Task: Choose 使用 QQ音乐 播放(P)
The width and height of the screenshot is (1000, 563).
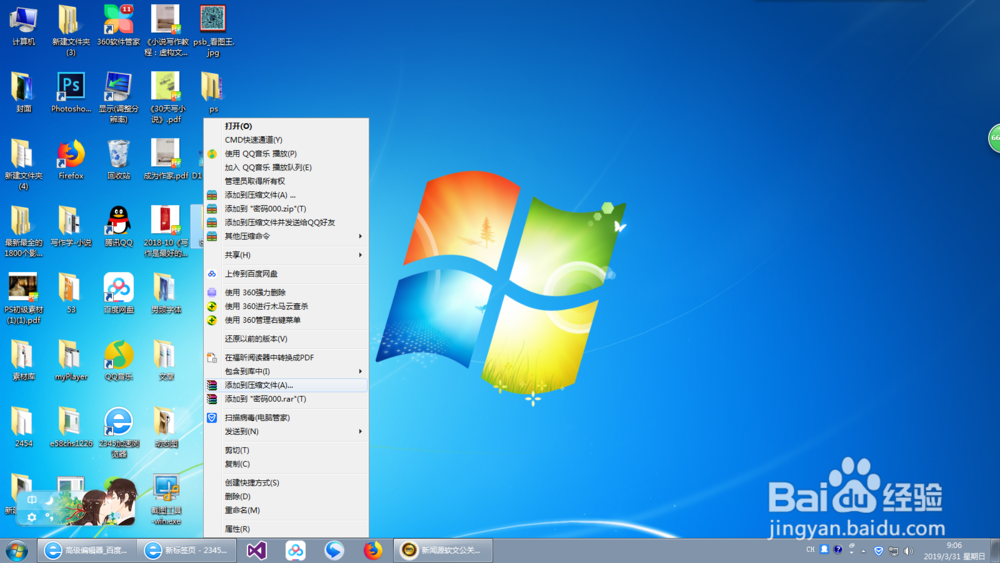Action: click(286, 154)
